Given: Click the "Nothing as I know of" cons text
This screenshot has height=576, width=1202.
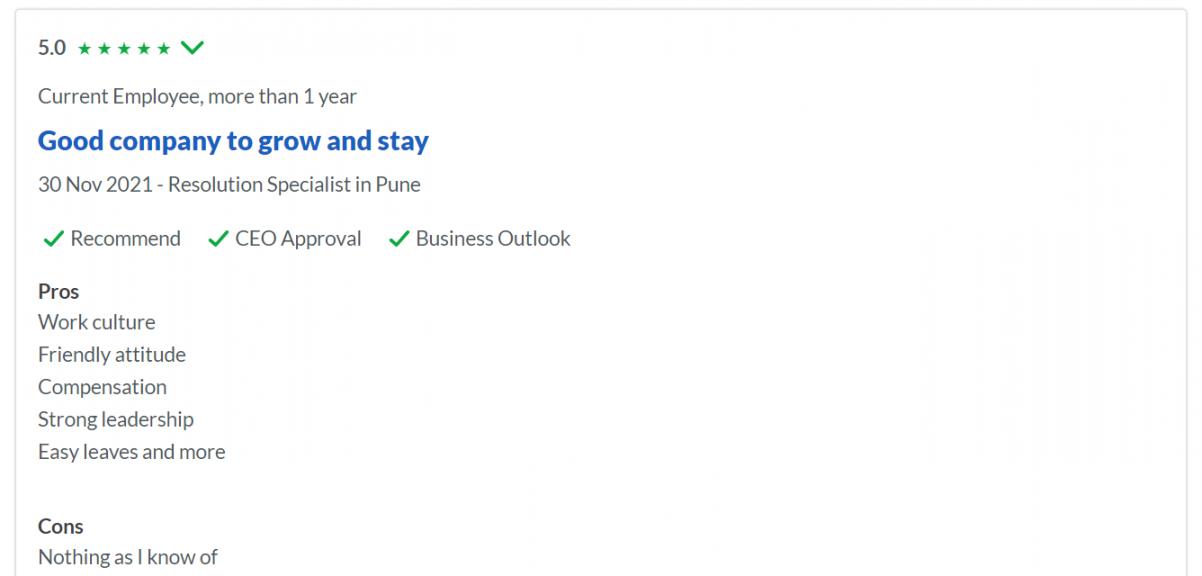Looking at the screenshot, I should coord(128,558).
